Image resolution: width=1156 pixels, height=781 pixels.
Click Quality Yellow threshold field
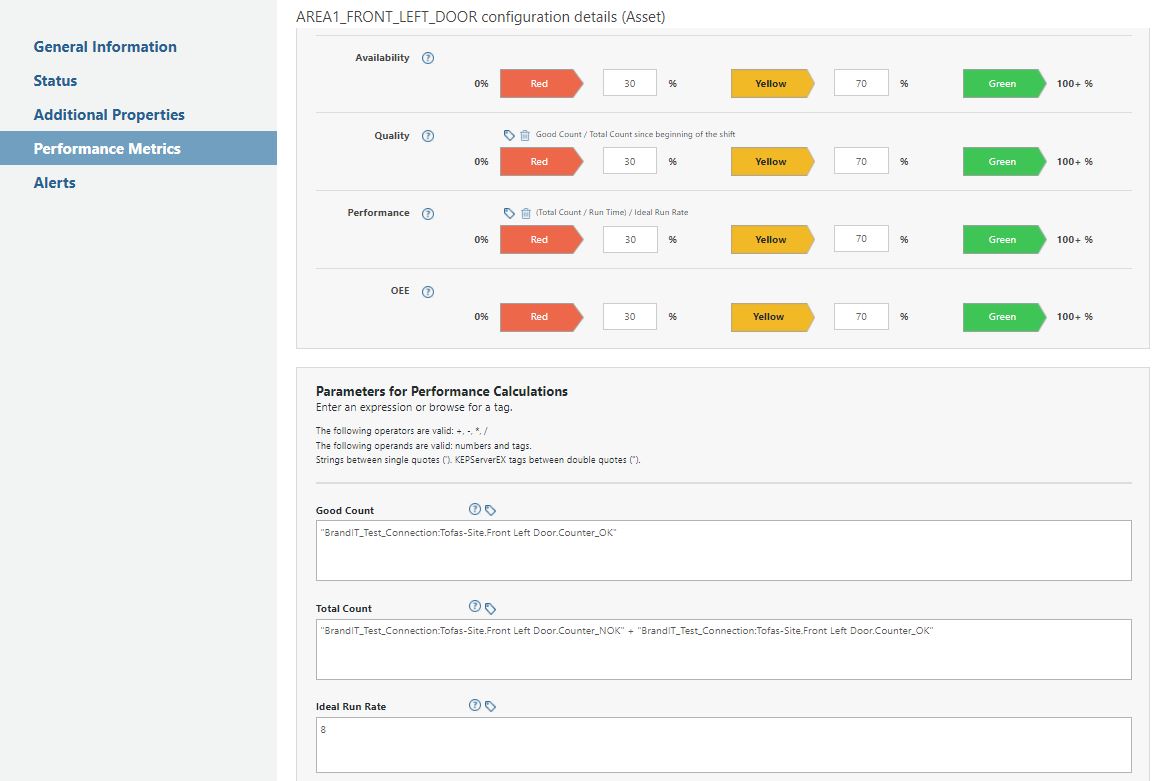pyautogui.click(x=861, y=161)
